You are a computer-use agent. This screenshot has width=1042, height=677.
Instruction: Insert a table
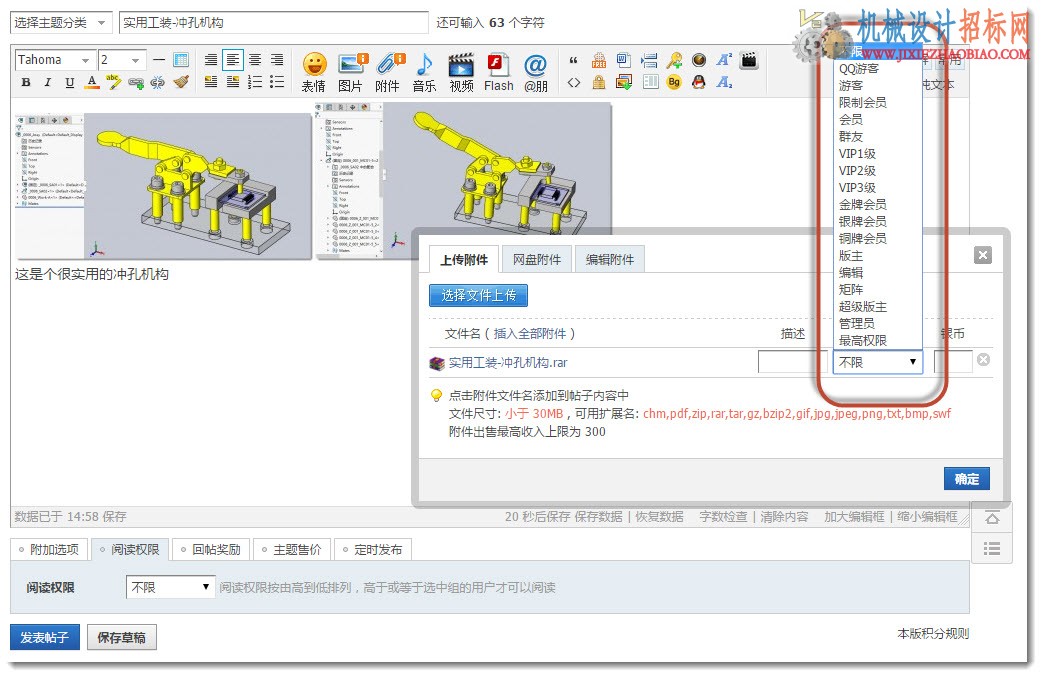(181, 60)
